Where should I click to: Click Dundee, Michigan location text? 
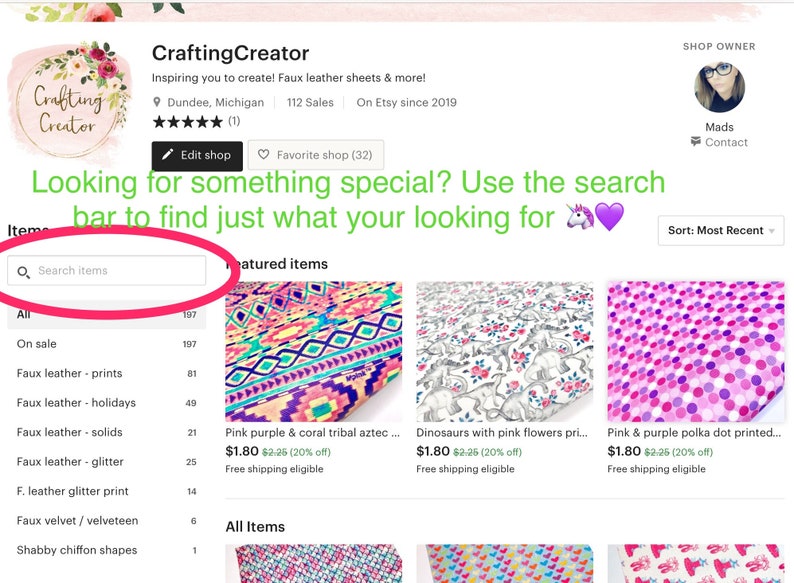216,102
